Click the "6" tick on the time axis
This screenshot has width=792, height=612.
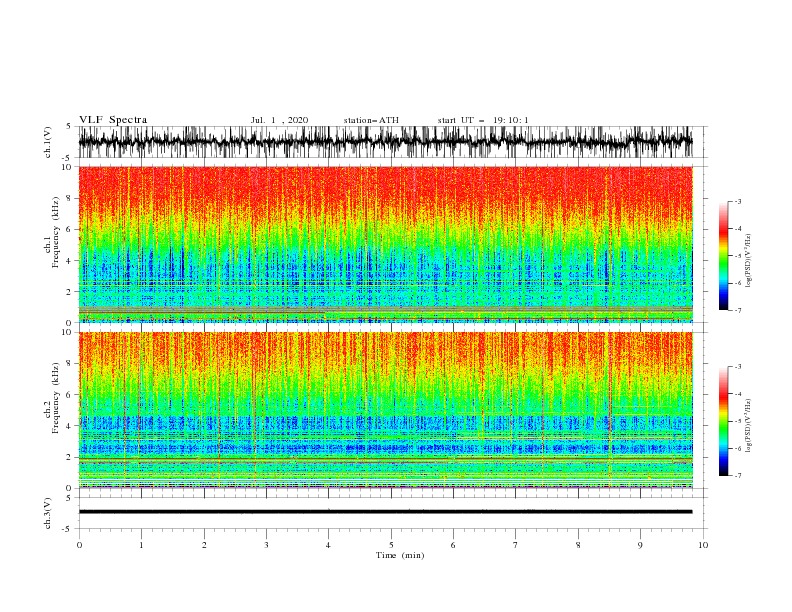click(x=453, y=545)
